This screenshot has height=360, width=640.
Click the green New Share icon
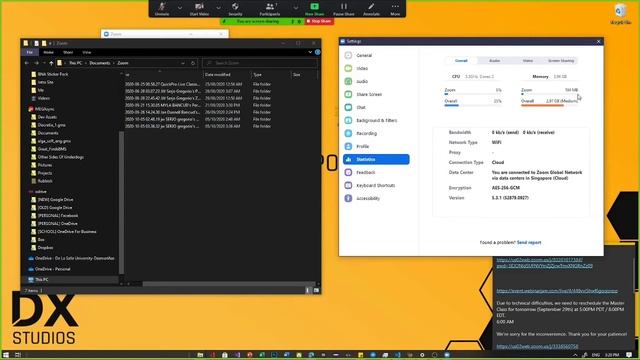[314, 7]
